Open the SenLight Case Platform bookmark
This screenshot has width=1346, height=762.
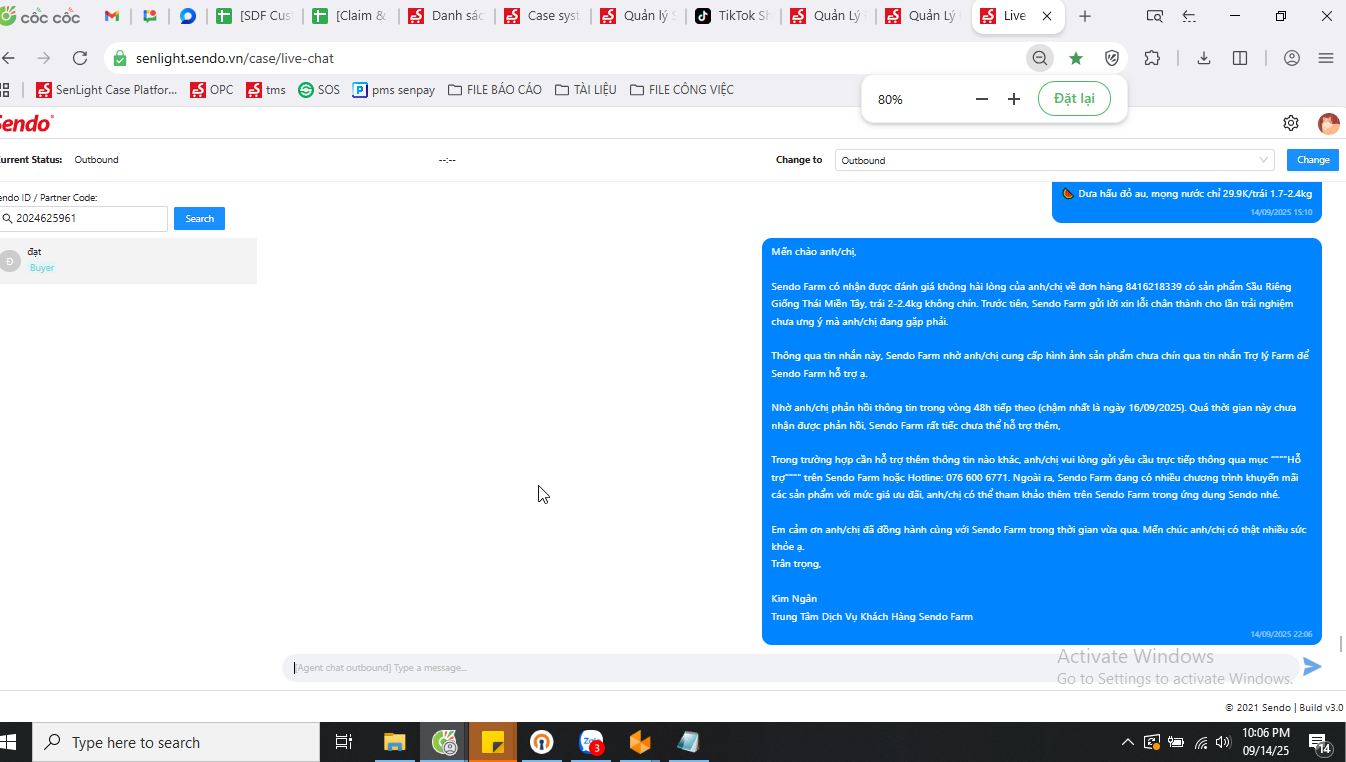pos(106,90)
